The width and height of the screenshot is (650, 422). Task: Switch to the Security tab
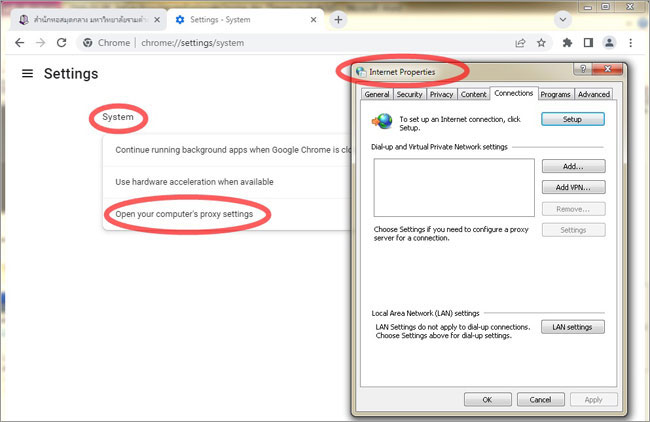409,94
